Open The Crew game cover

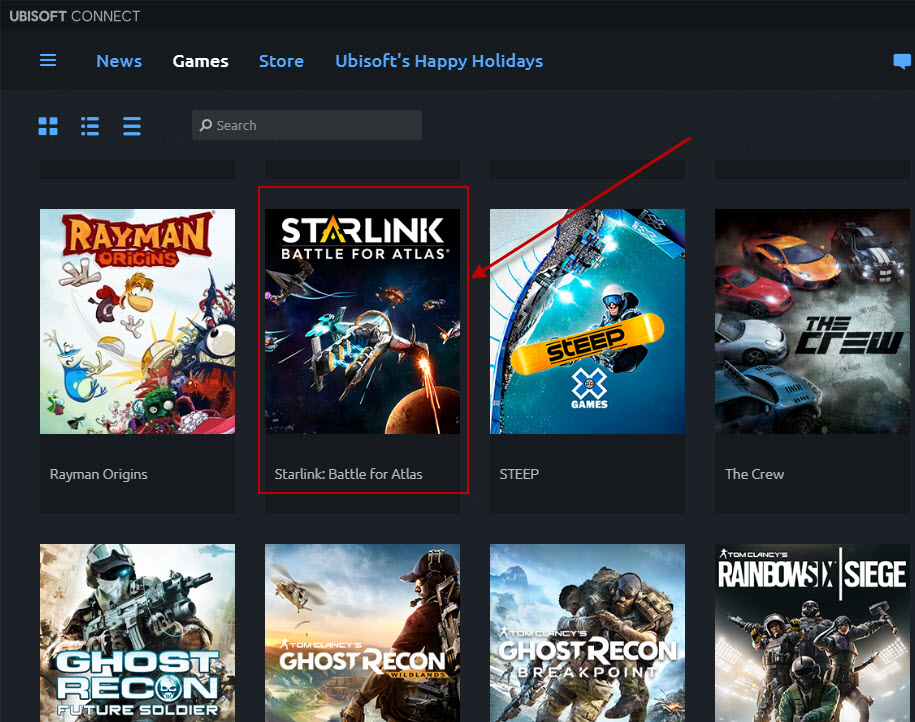pyautogui.click(x=812, y=321)
